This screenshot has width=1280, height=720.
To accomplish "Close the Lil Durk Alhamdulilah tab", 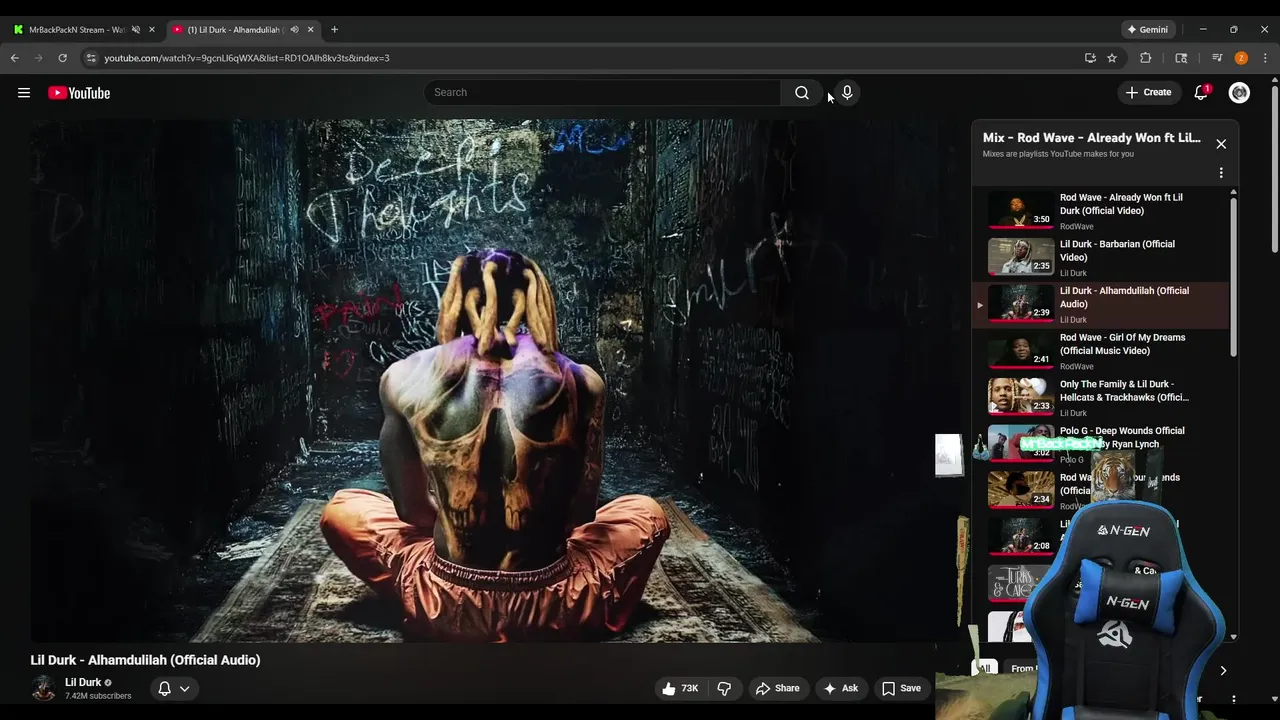I will click(x=310, y=30).
